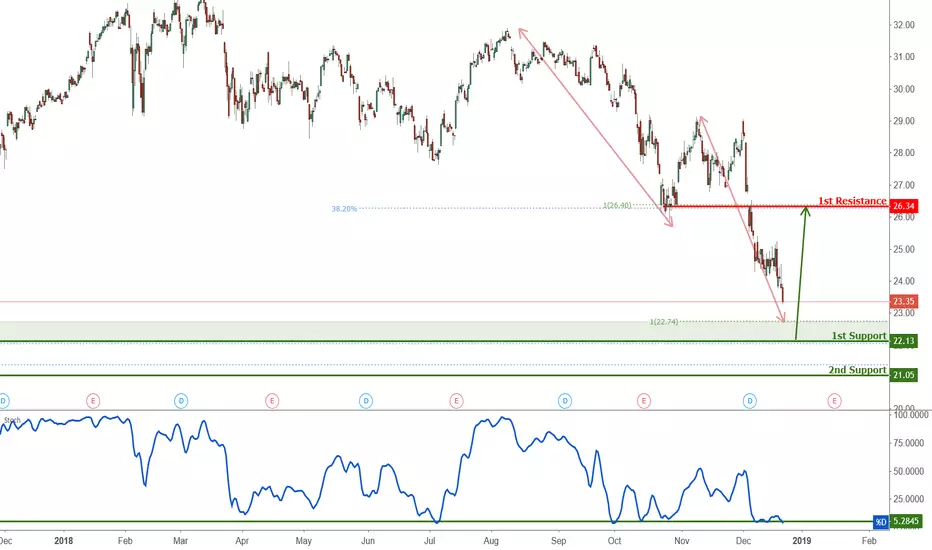This screenshot has width=932, height=550.
Task: Click the '1(26.40)' projection label
Action: pyautogui.click(x=617, y=205)
